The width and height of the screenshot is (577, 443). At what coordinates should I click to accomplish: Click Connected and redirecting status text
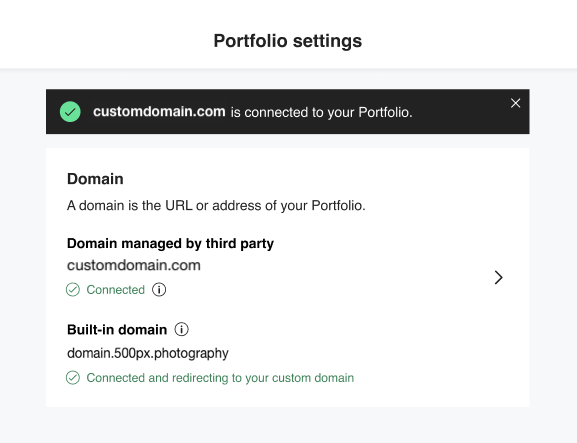tap(220, 378)
